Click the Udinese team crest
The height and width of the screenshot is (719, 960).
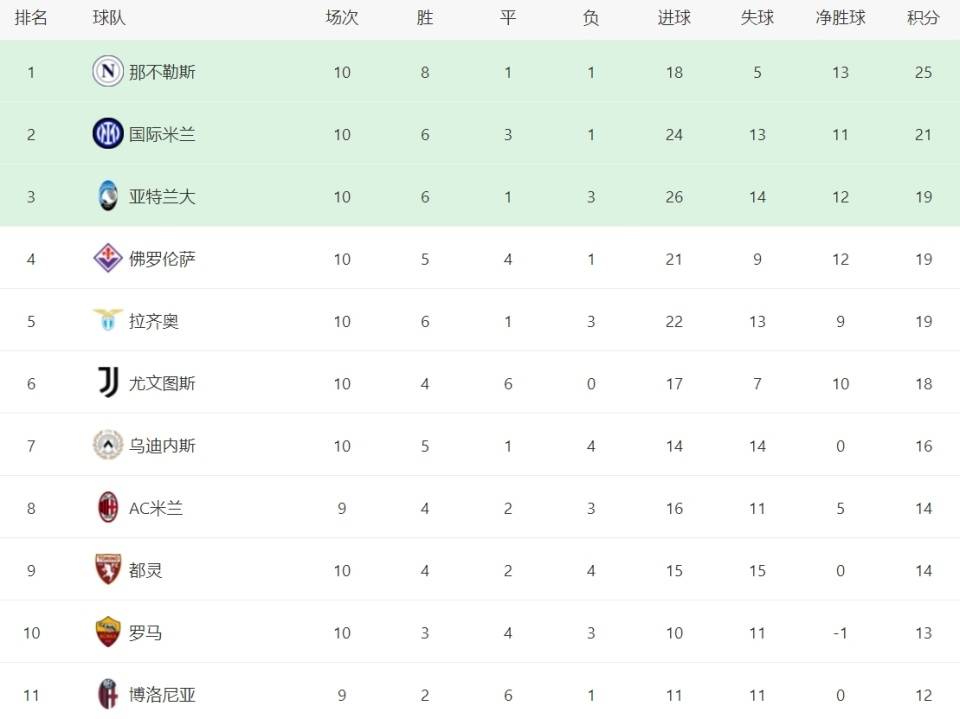point(108,445)
